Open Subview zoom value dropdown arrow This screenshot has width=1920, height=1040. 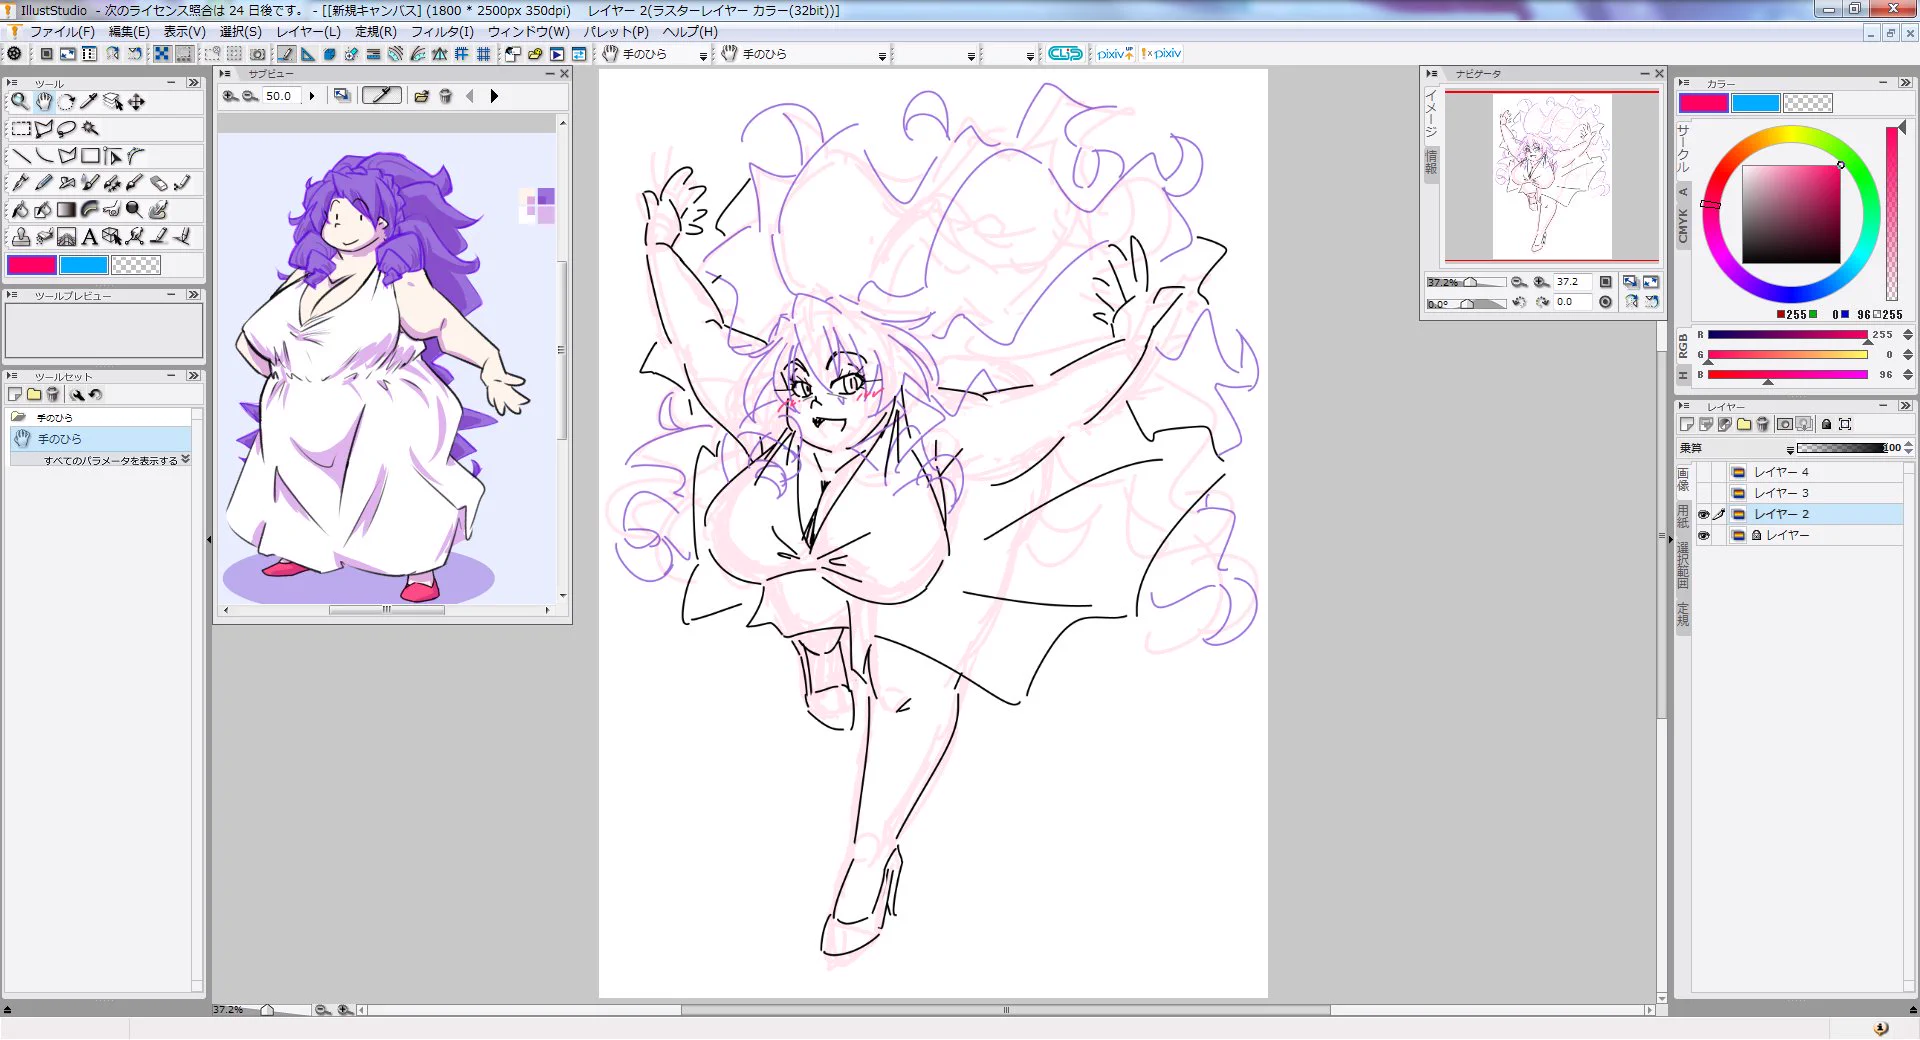(x=312, y=96)
